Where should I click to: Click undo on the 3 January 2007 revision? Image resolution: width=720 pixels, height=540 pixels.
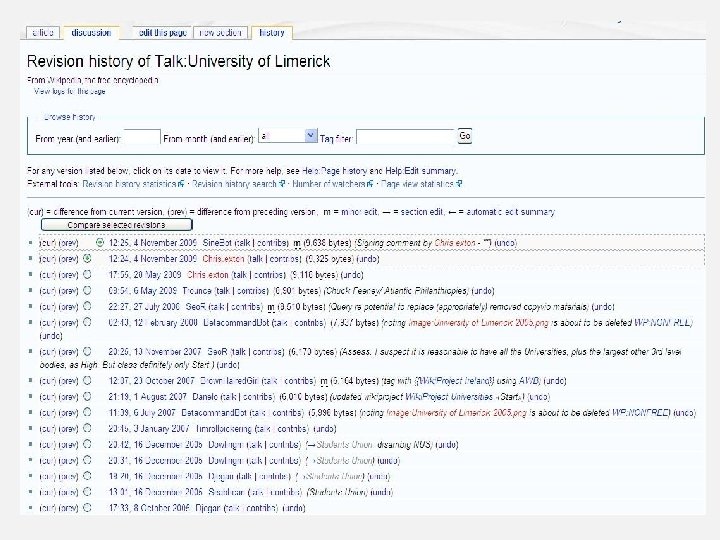coord(326,429)
